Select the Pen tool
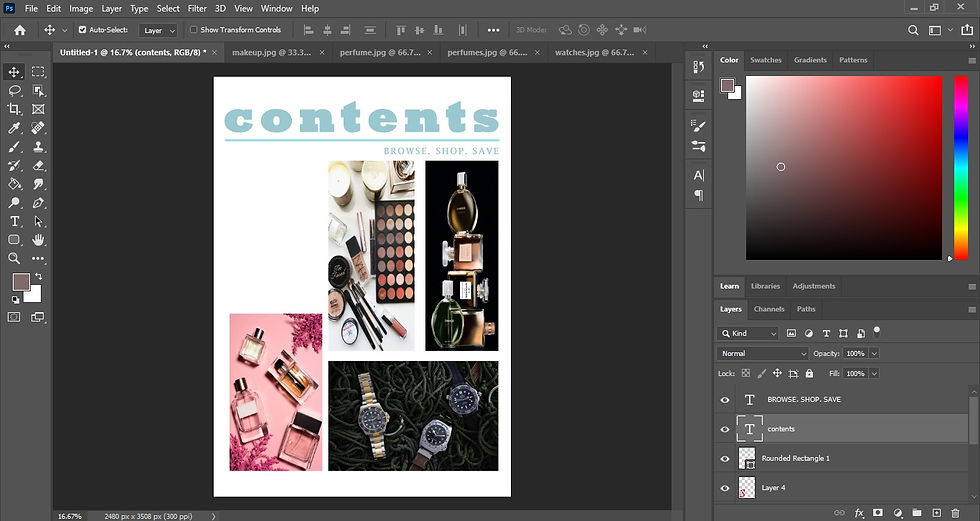Viewport: 980px width, 521px height. 38,203
